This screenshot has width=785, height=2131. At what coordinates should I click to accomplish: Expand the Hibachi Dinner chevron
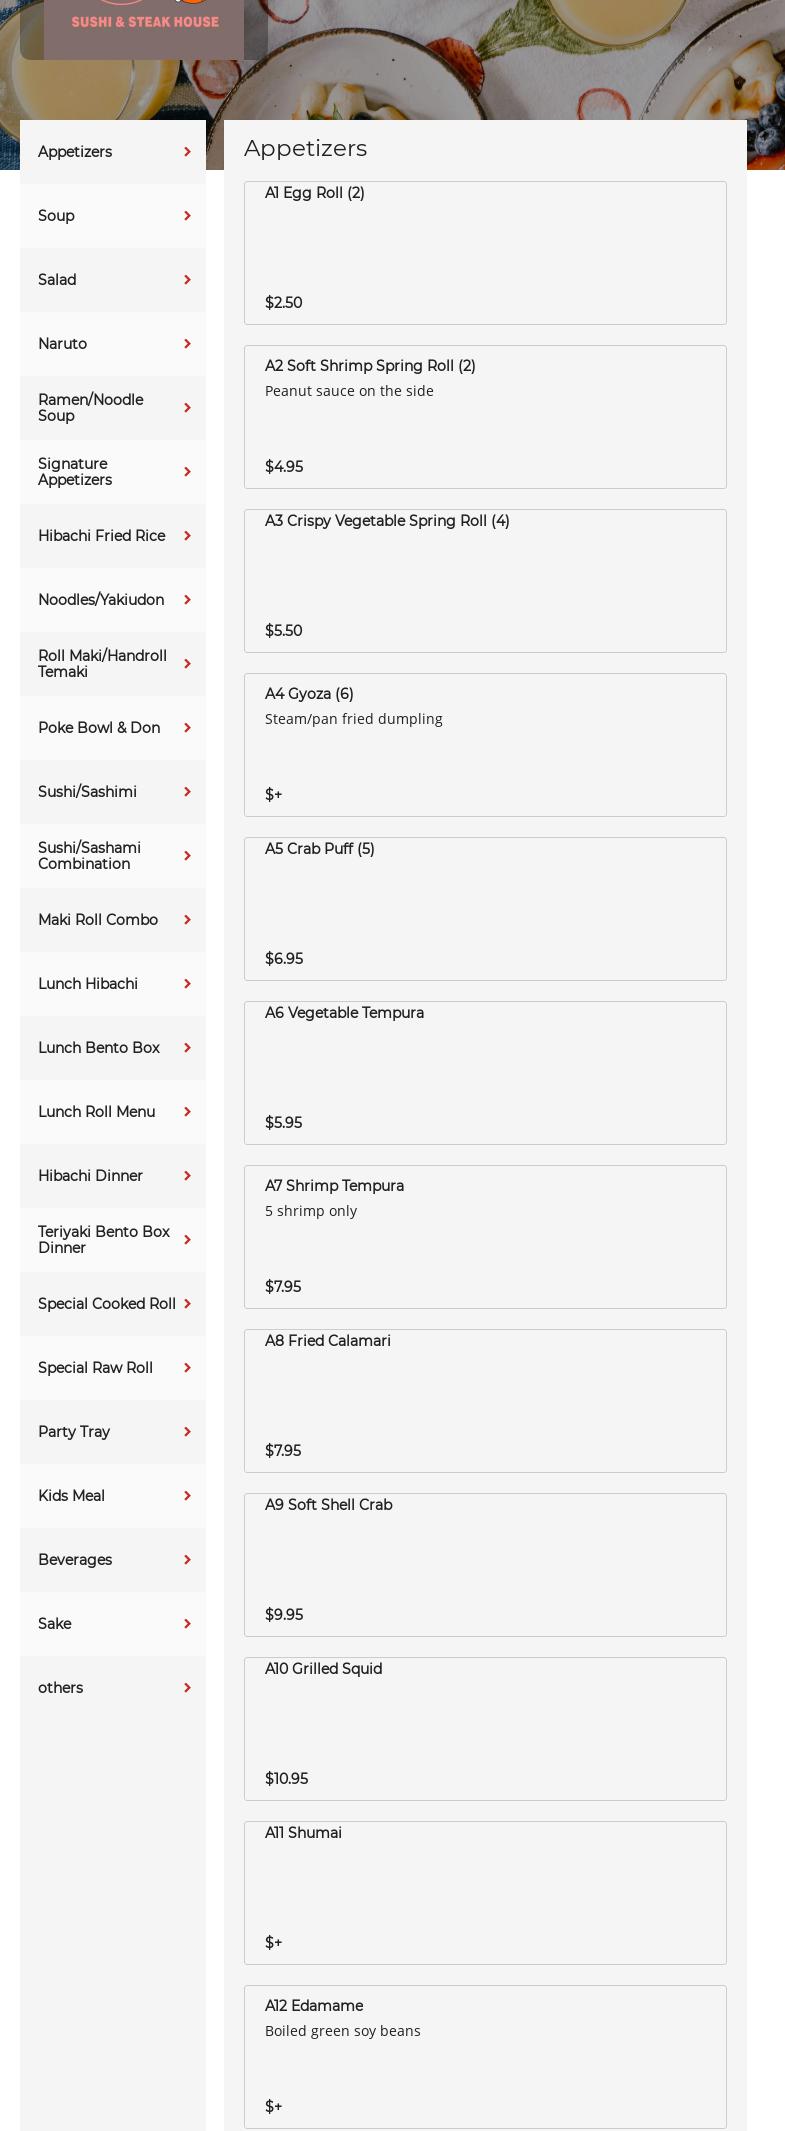pos(187,1176)
